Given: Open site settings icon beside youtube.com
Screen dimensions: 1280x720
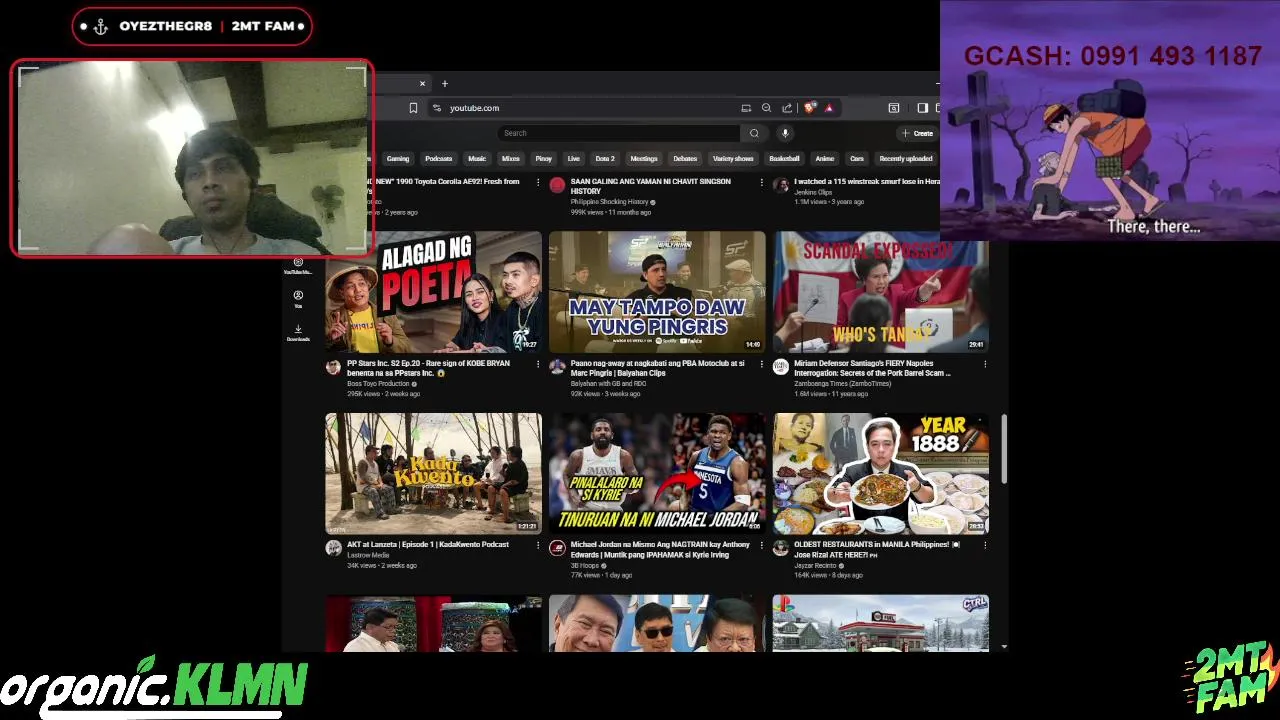Looking at the screenshot, I should click(x=437, y=108).
